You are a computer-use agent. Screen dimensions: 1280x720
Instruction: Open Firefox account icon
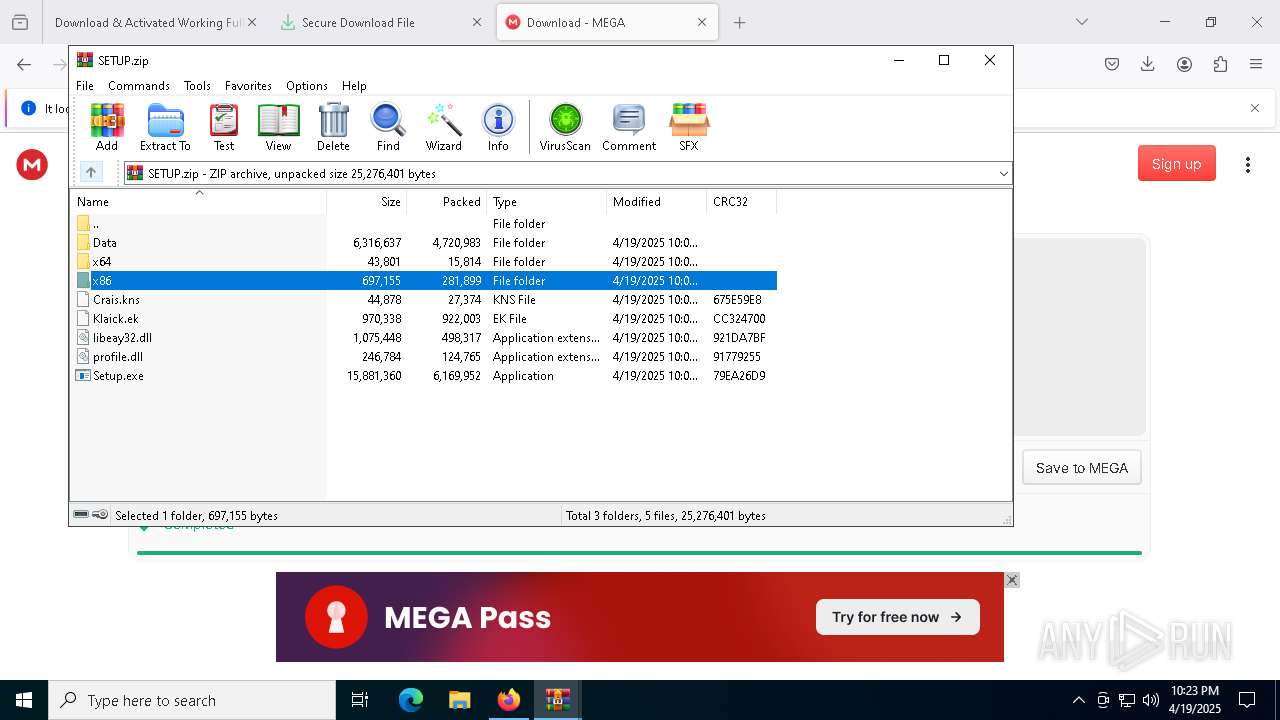[x=1184, y=64]
